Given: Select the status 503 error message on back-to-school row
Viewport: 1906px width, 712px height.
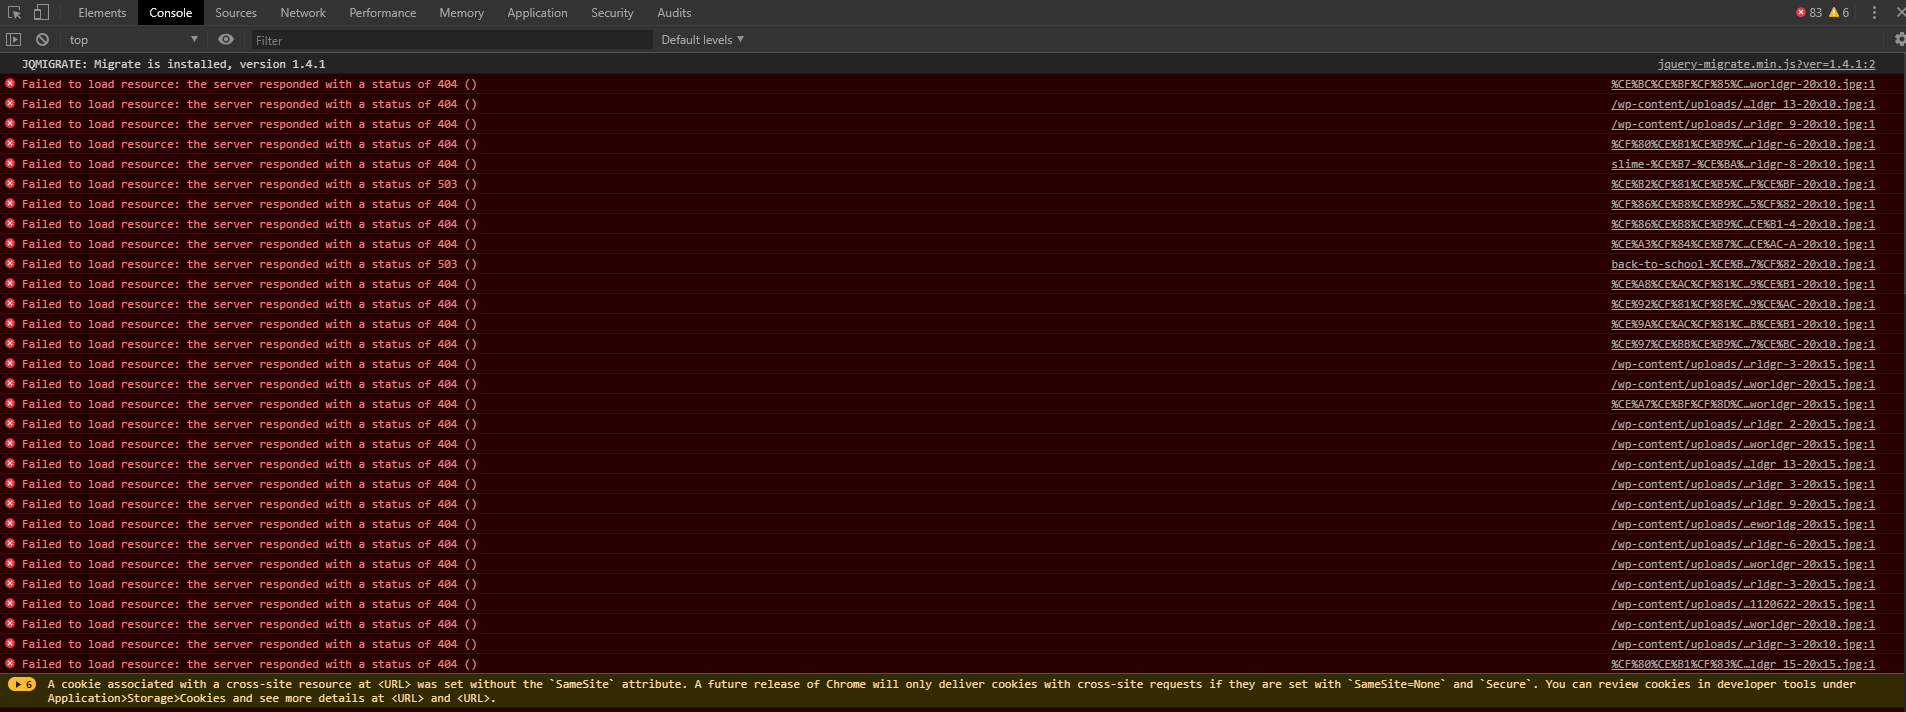Looking at the screenshot, I should [x=249, y=264].
